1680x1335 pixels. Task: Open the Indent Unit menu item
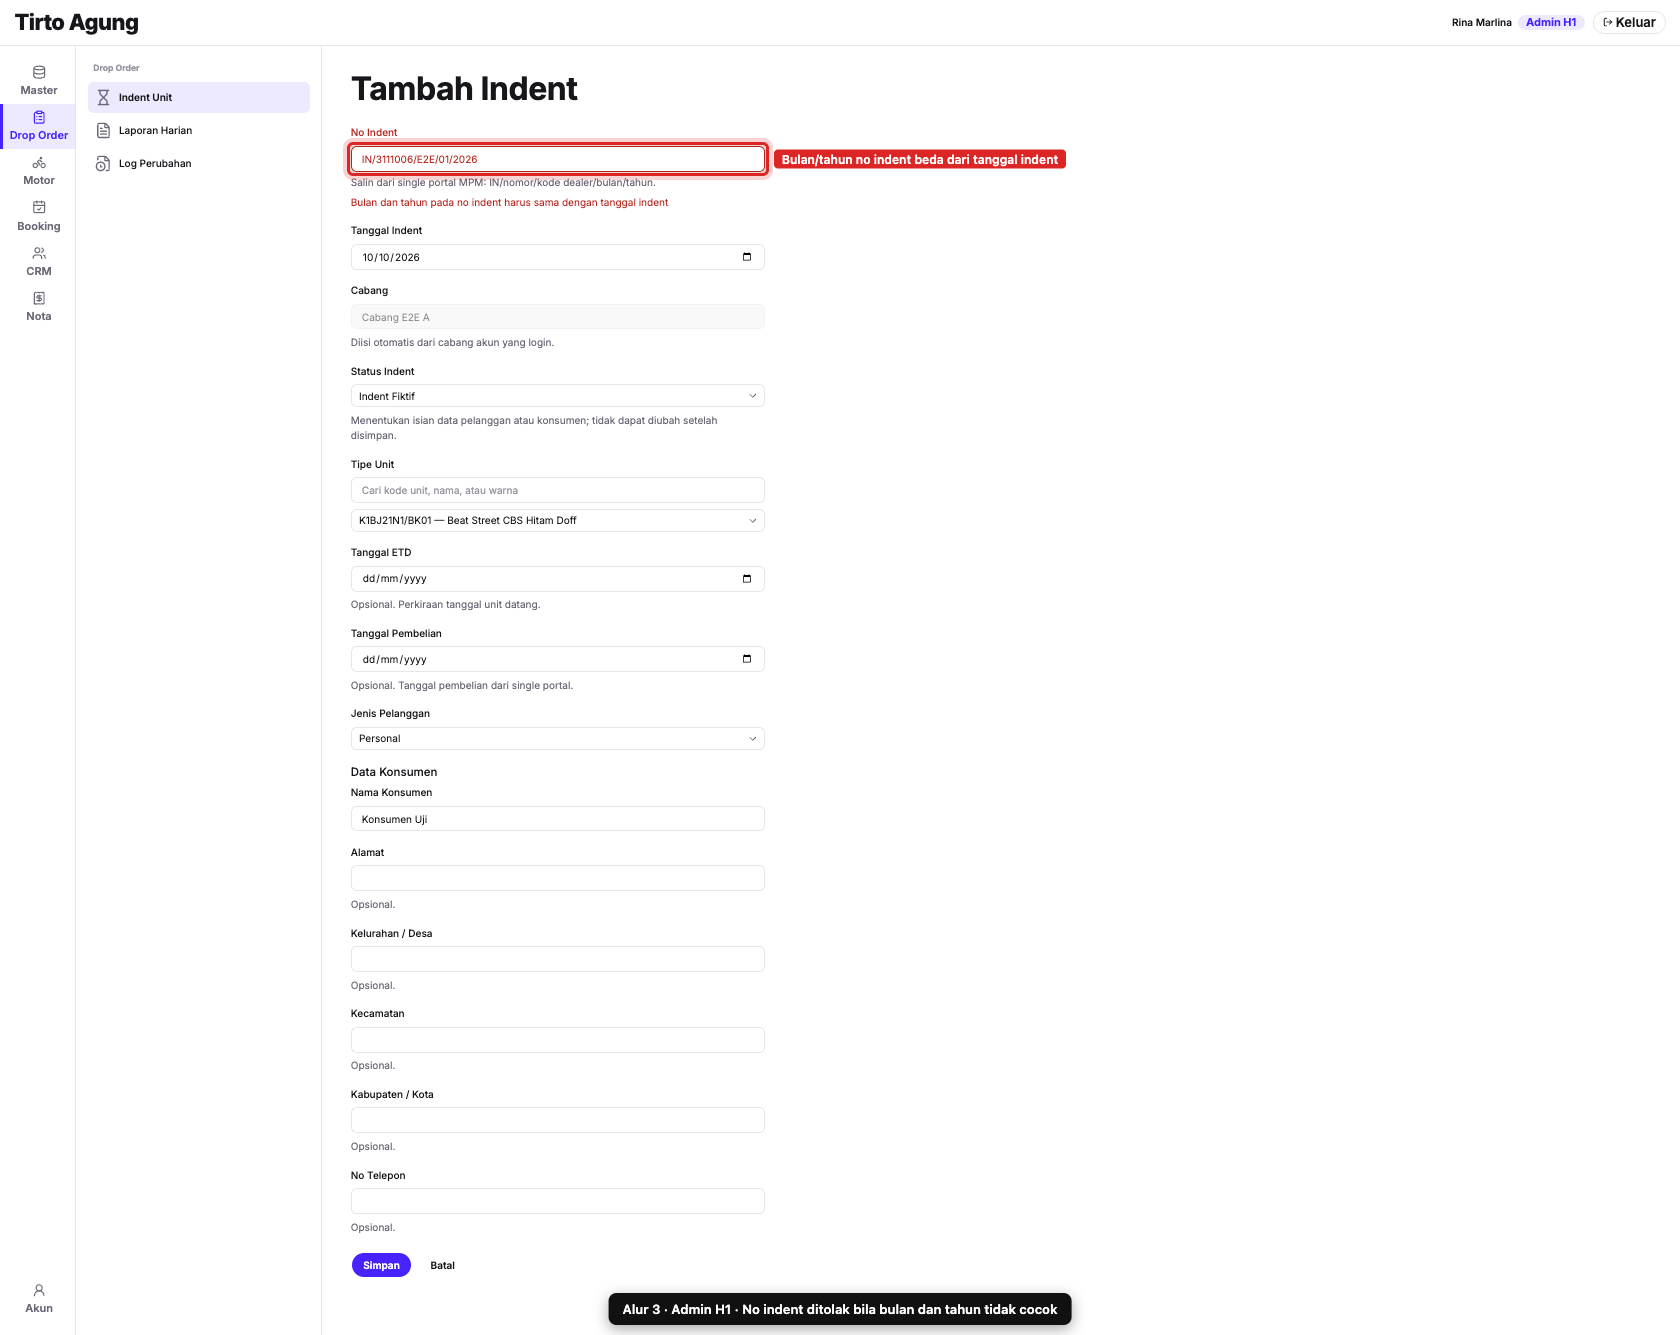pyautogui.click(x=199, y=97)
